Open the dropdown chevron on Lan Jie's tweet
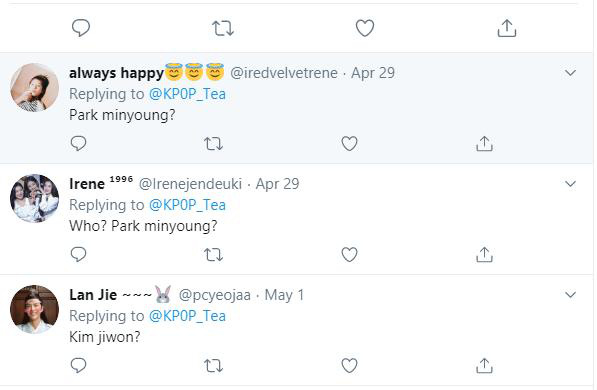The image size is (597, 390). pos(570,295)
